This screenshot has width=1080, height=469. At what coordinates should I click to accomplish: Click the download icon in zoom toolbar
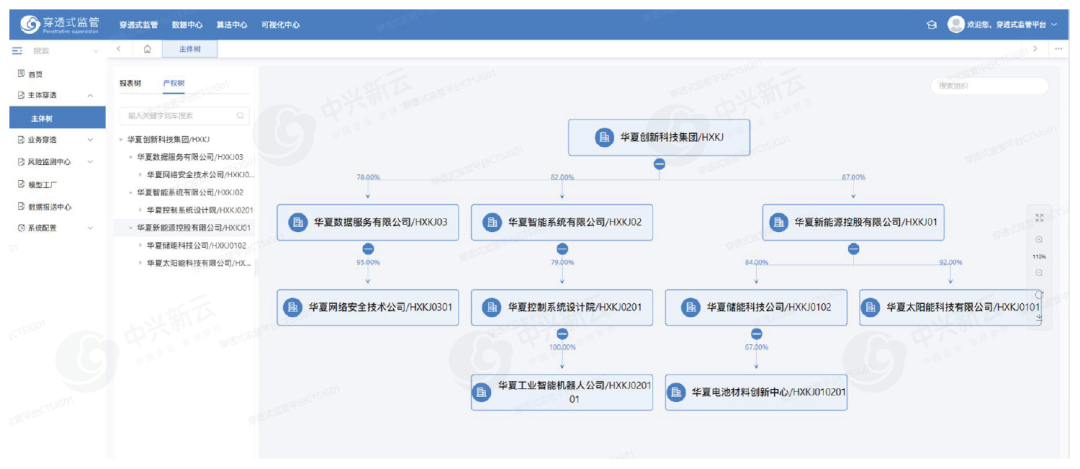[1039, 317]
